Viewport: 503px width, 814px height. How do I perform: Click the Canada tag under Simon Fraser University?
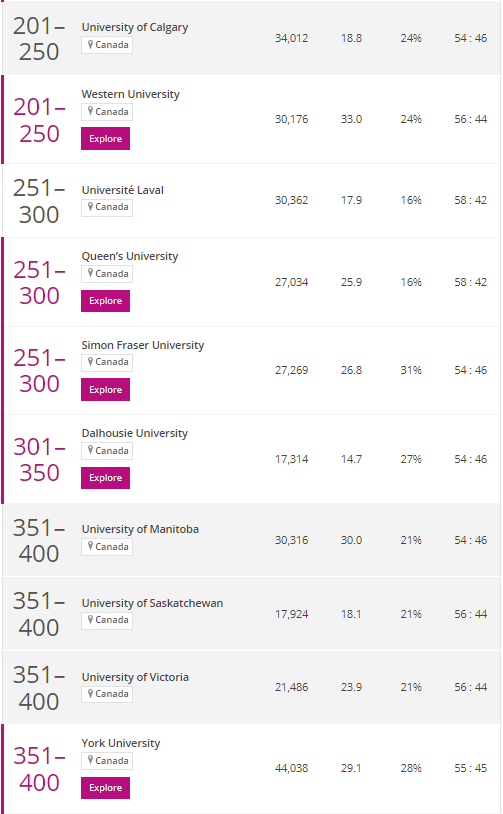click(107, 362)
